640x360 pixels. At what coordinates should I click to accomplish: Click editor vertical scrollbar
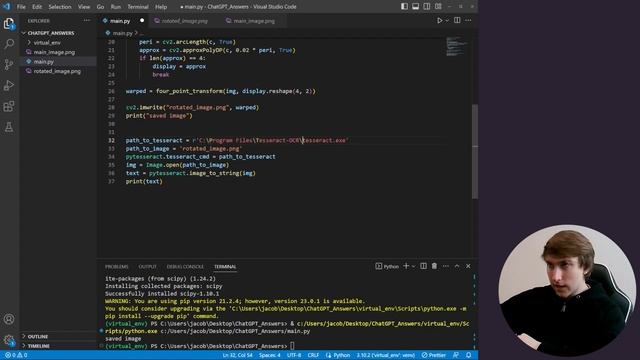point(475,151)
